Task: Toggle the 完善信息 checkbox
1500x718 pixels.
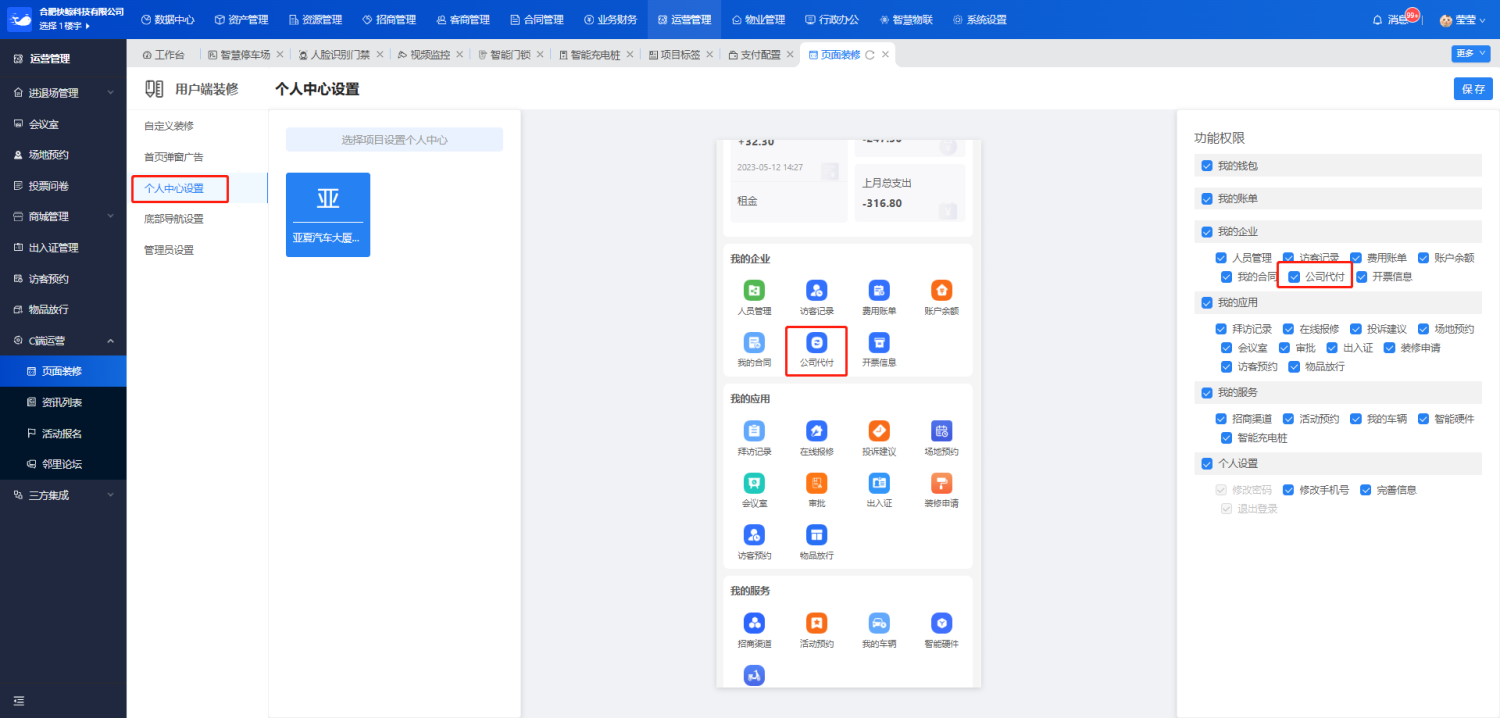Action: click(1365, 490)
